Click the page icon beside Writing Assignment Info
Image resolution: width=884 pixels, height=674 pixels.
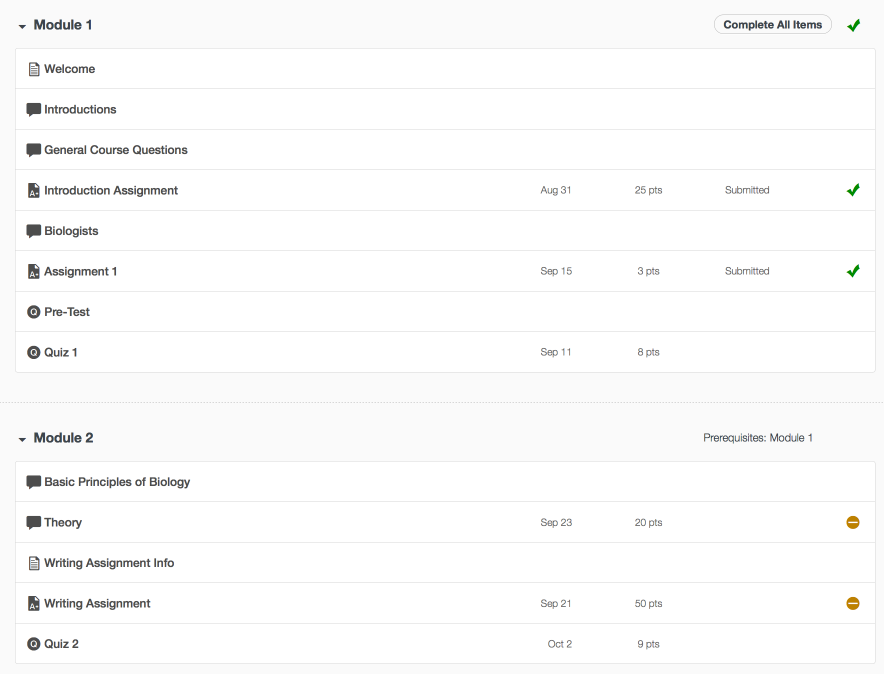pos(33,563)
